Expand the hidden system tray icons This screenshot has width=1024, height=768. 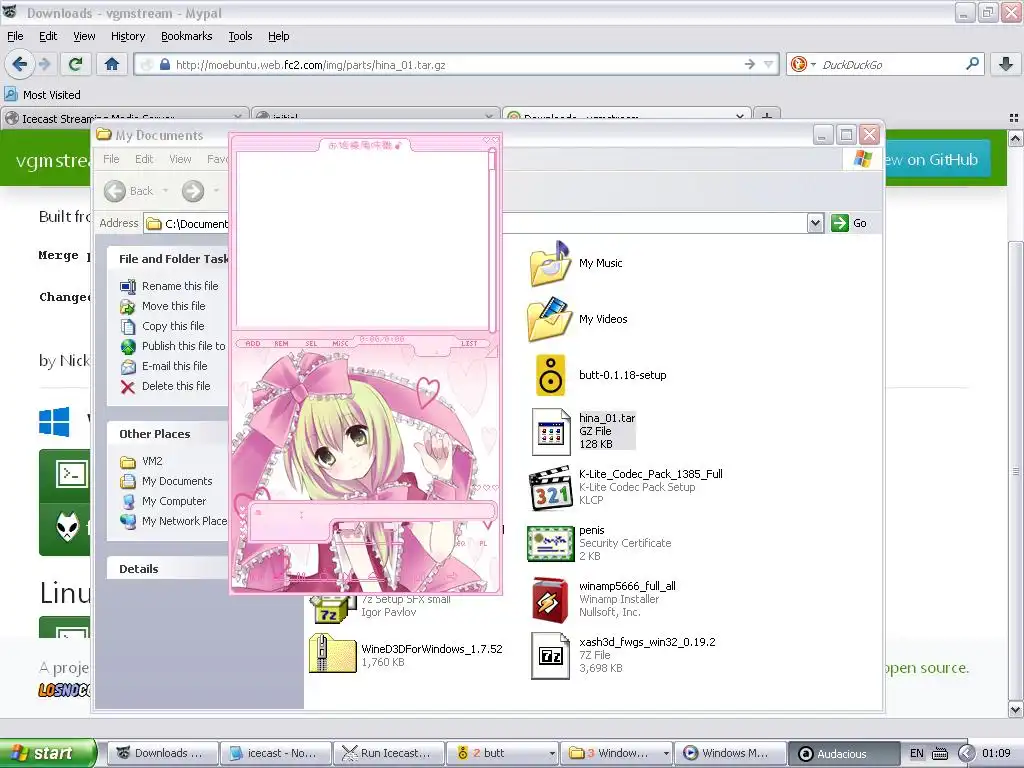click(966, 753)
